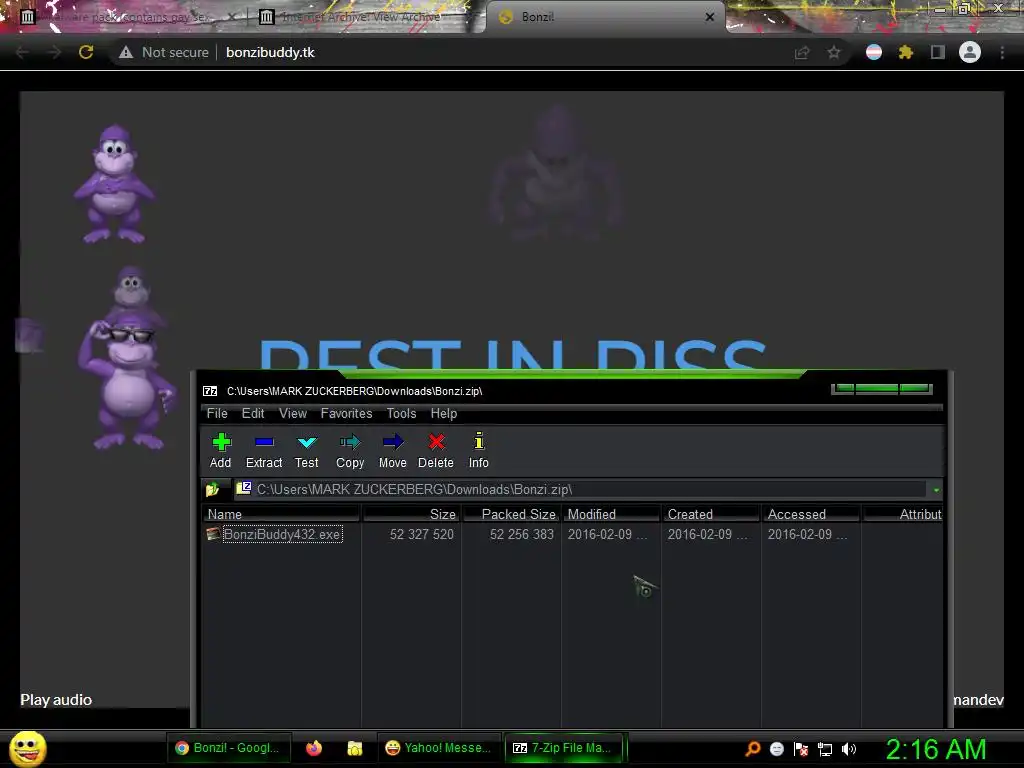The image size is (1024, 768).
Task: Open file Info in 7-Zip
Action: click(479, 451)
